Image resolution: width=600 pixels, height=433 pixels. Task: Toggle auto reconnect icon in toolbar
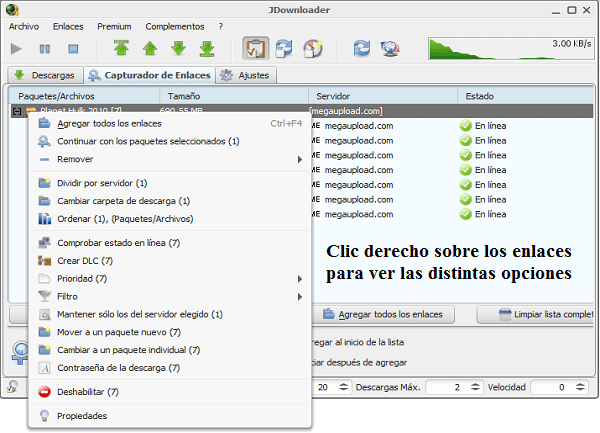pos(284,49)
